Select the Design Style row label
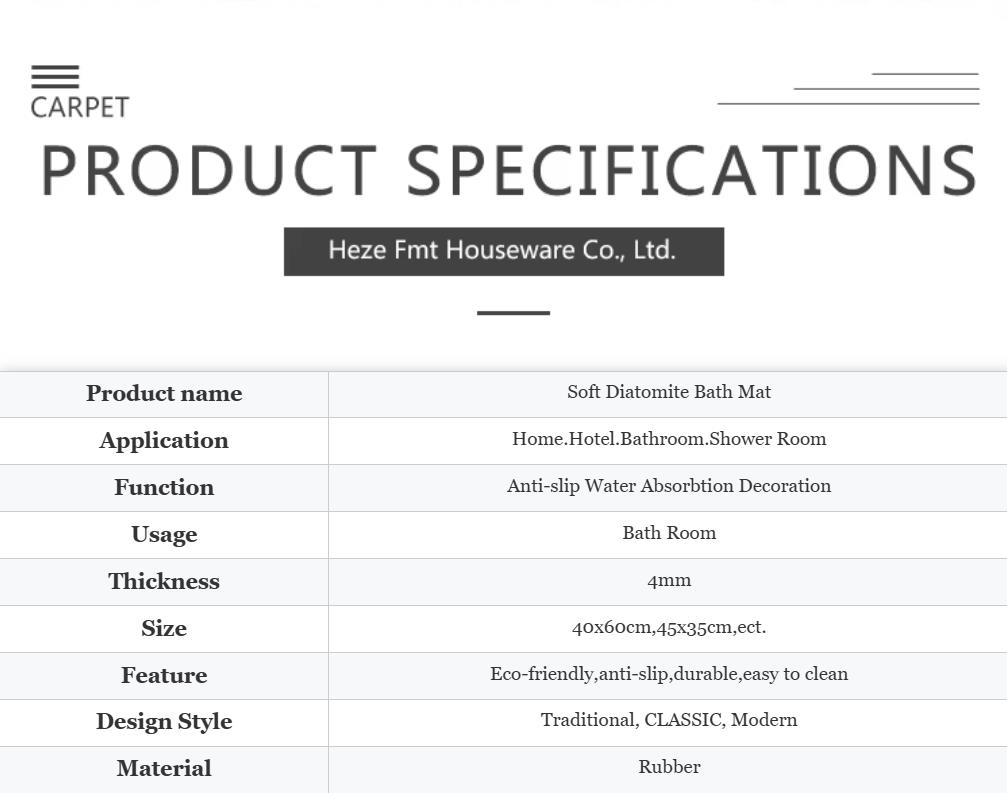Image resolution: width=1007 pixels, height=793 pixels. coord(164,722)
